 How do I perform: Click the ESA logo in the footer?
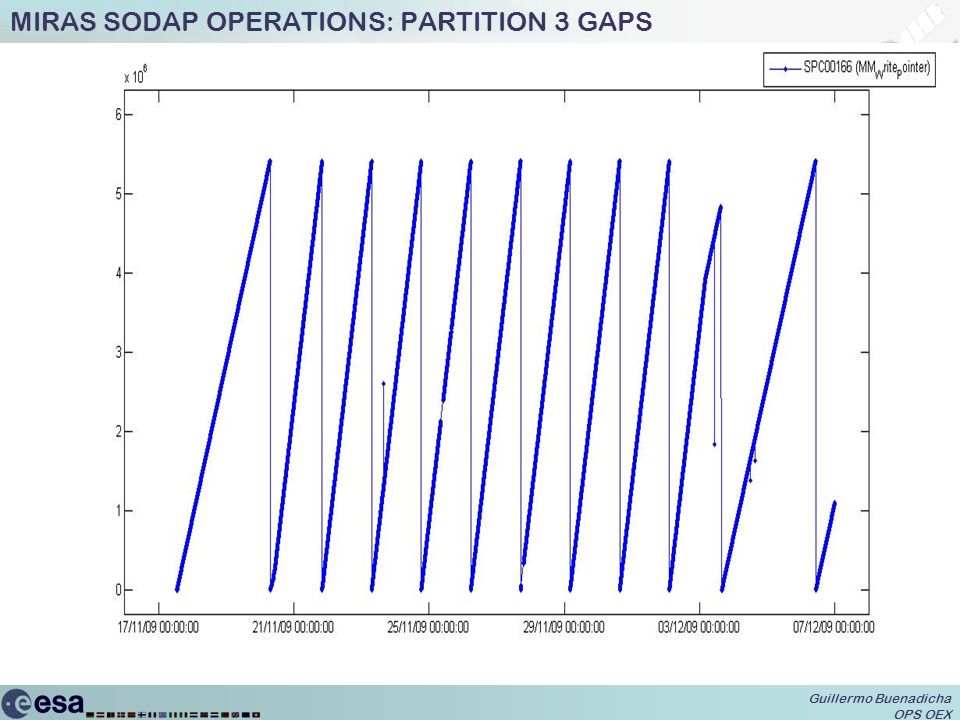[43, 702]
